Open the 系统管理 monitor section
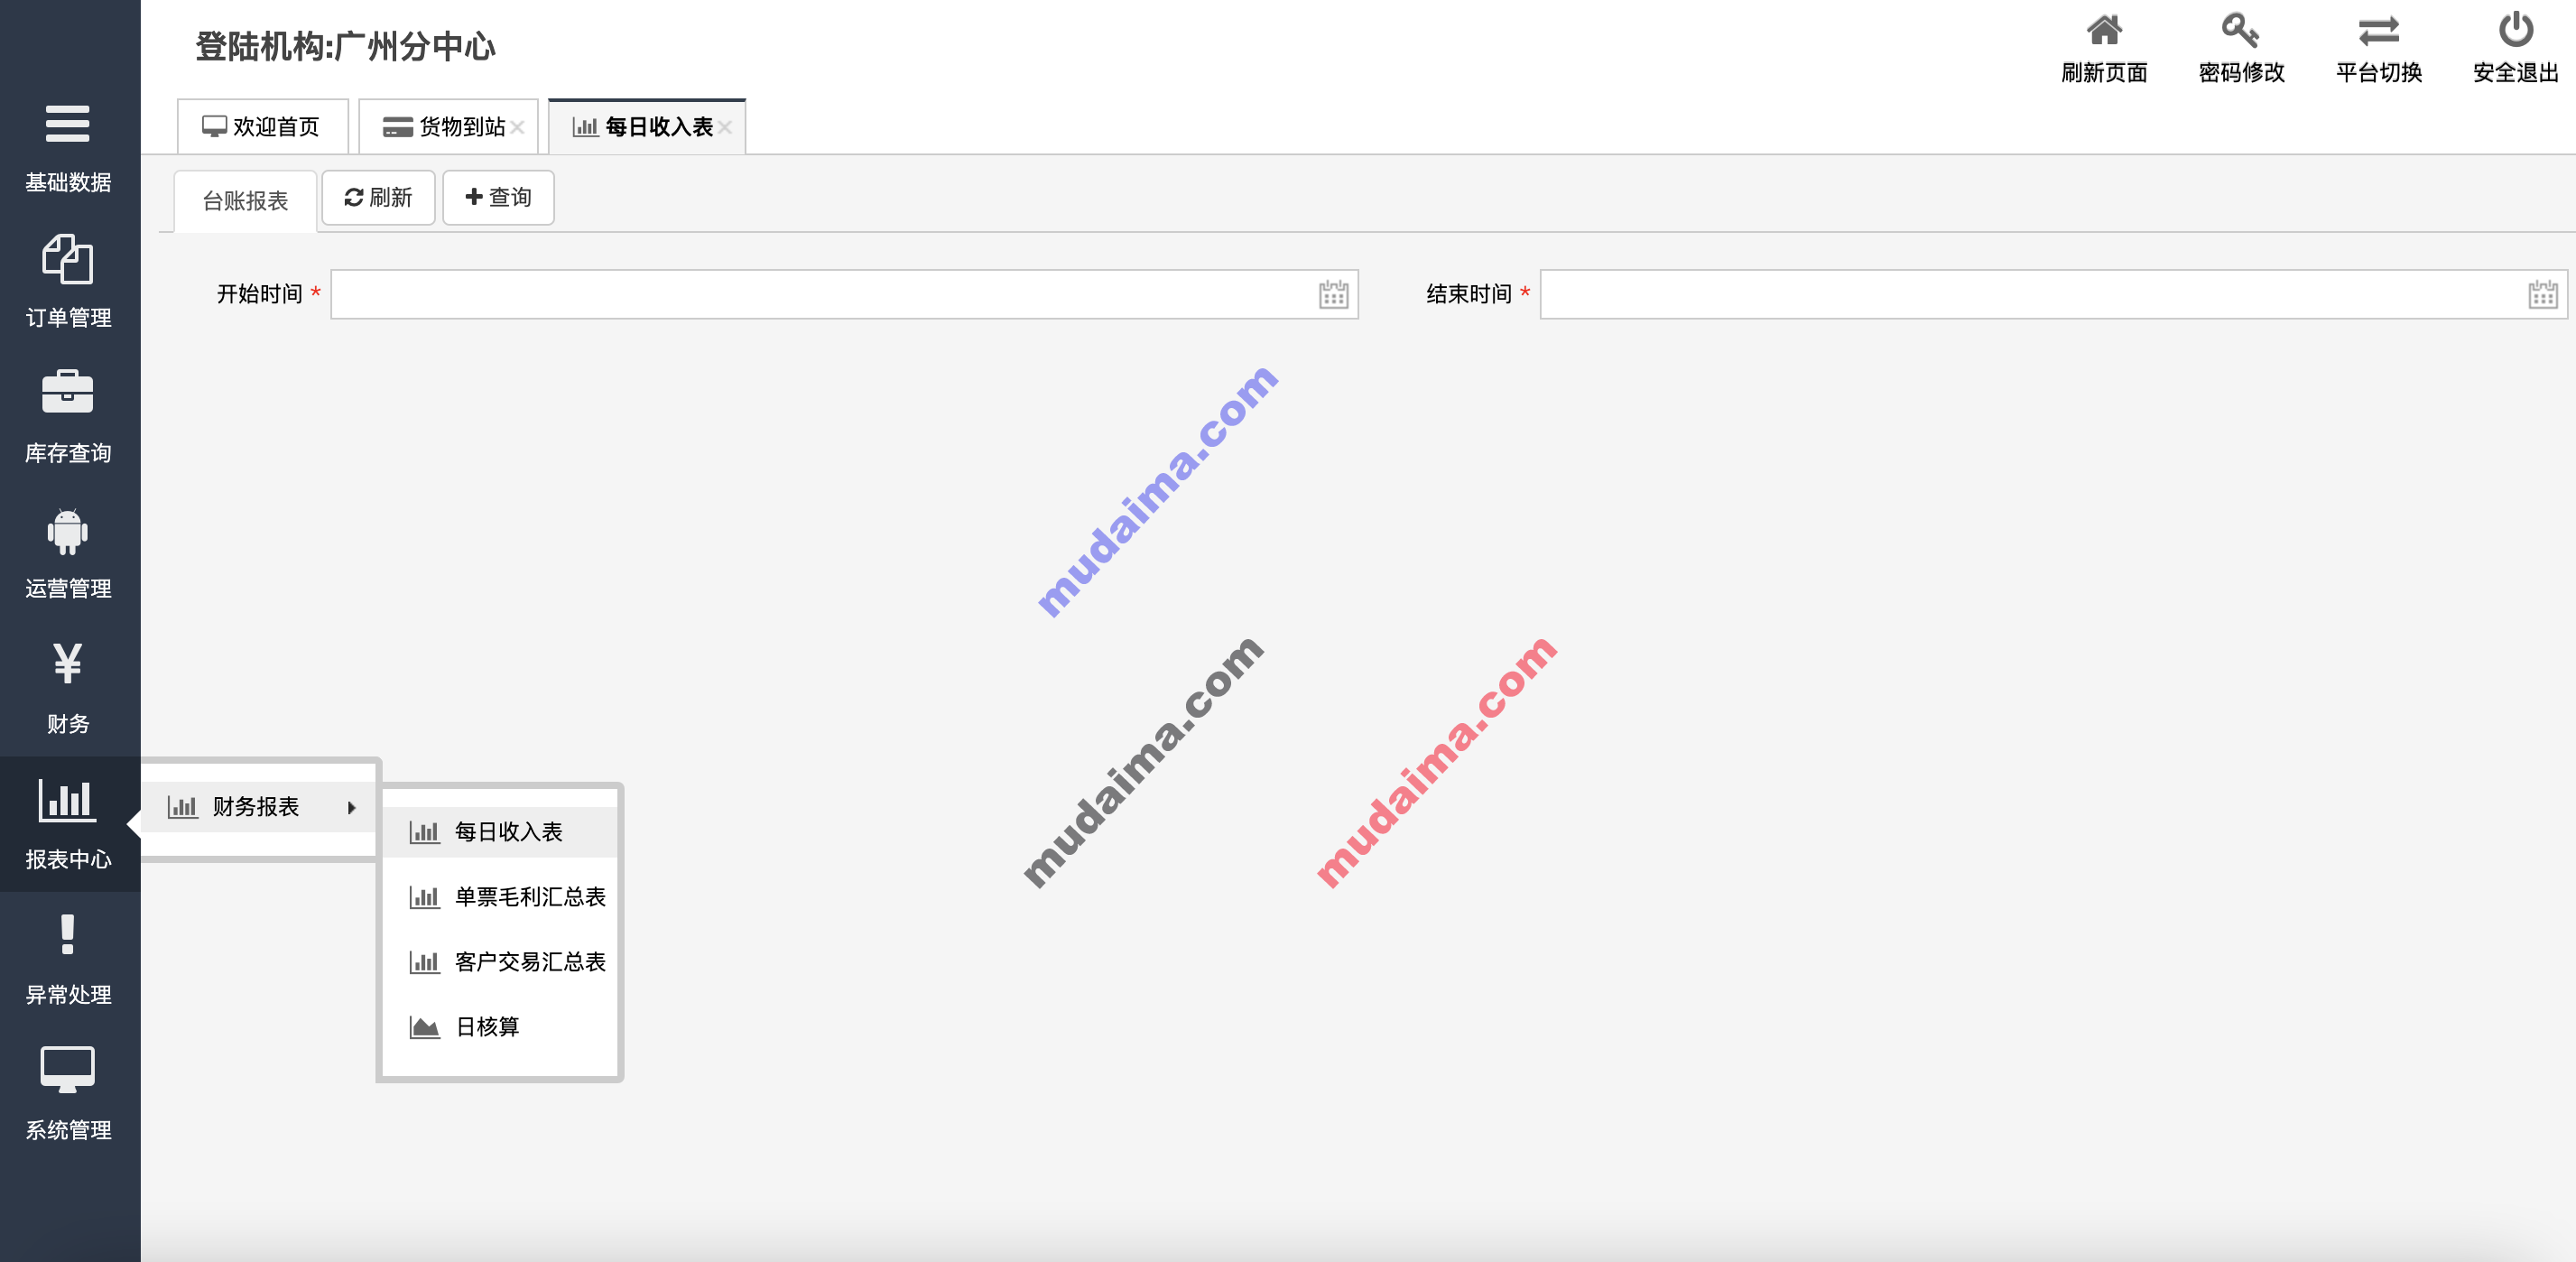 pyautogui.click(x=68, y=1094)
